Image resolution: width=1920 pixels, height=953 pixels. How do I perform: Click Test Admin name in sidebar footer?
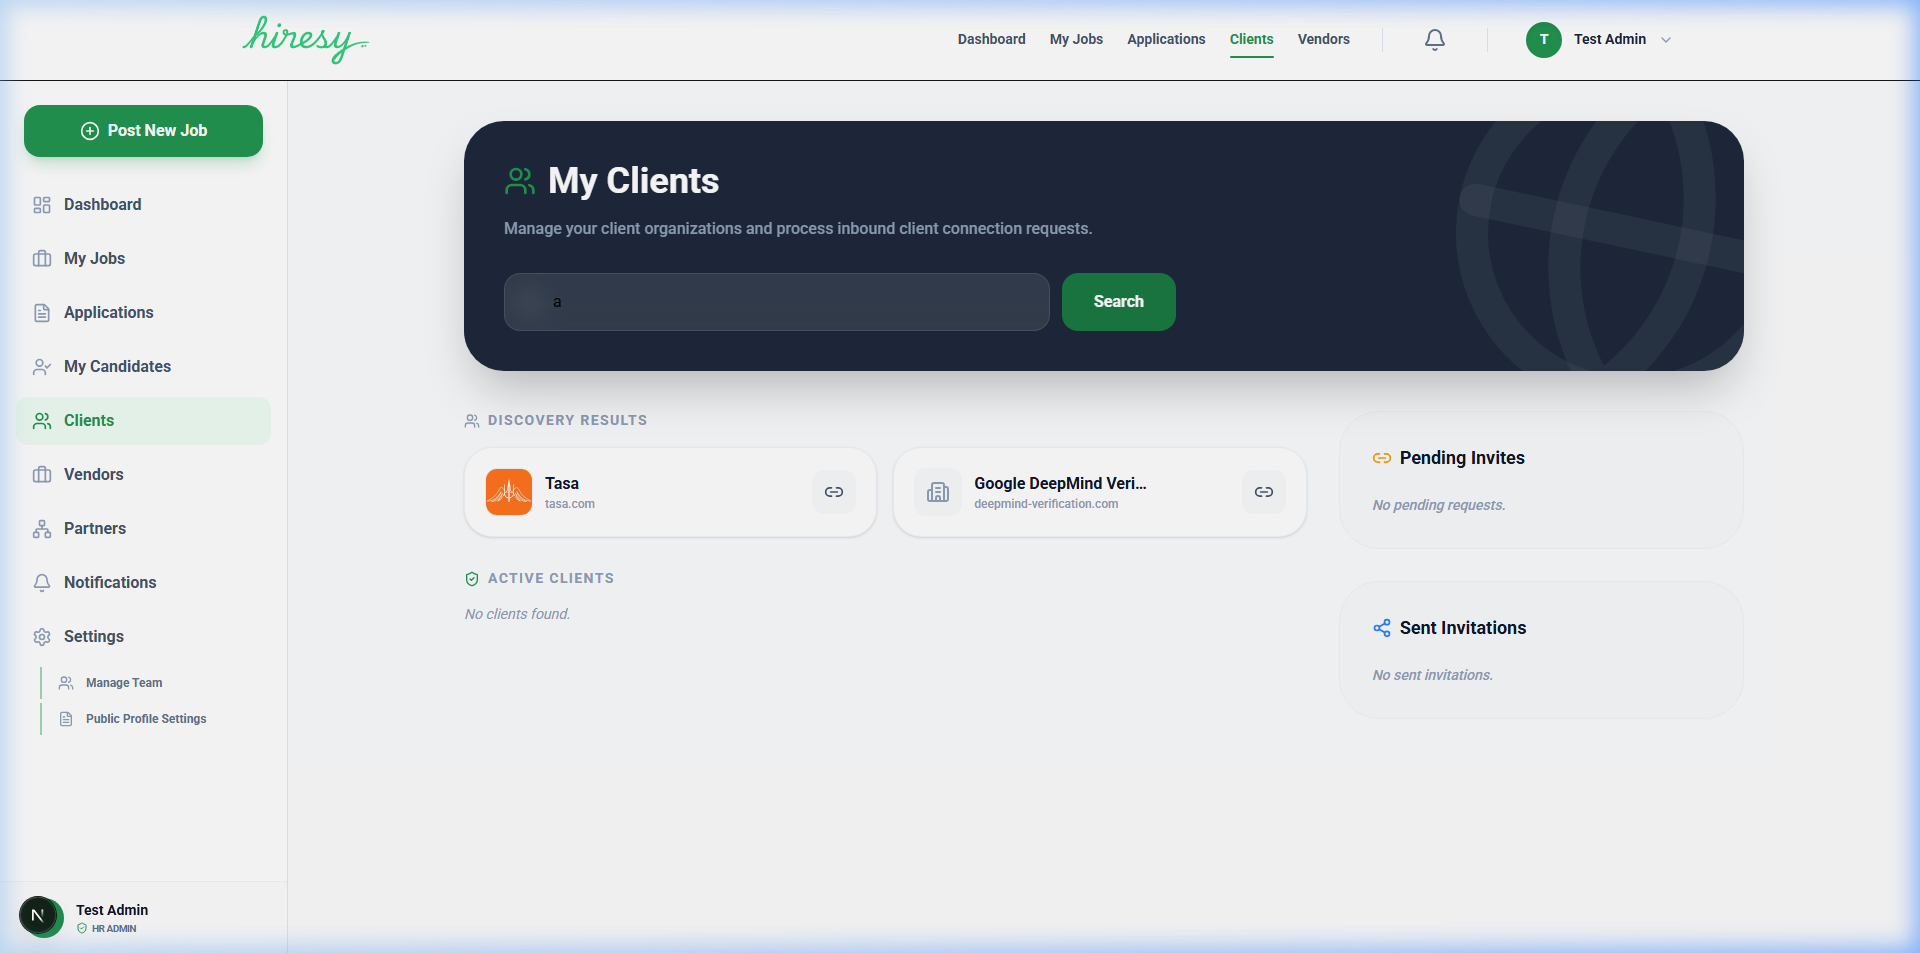112,910
